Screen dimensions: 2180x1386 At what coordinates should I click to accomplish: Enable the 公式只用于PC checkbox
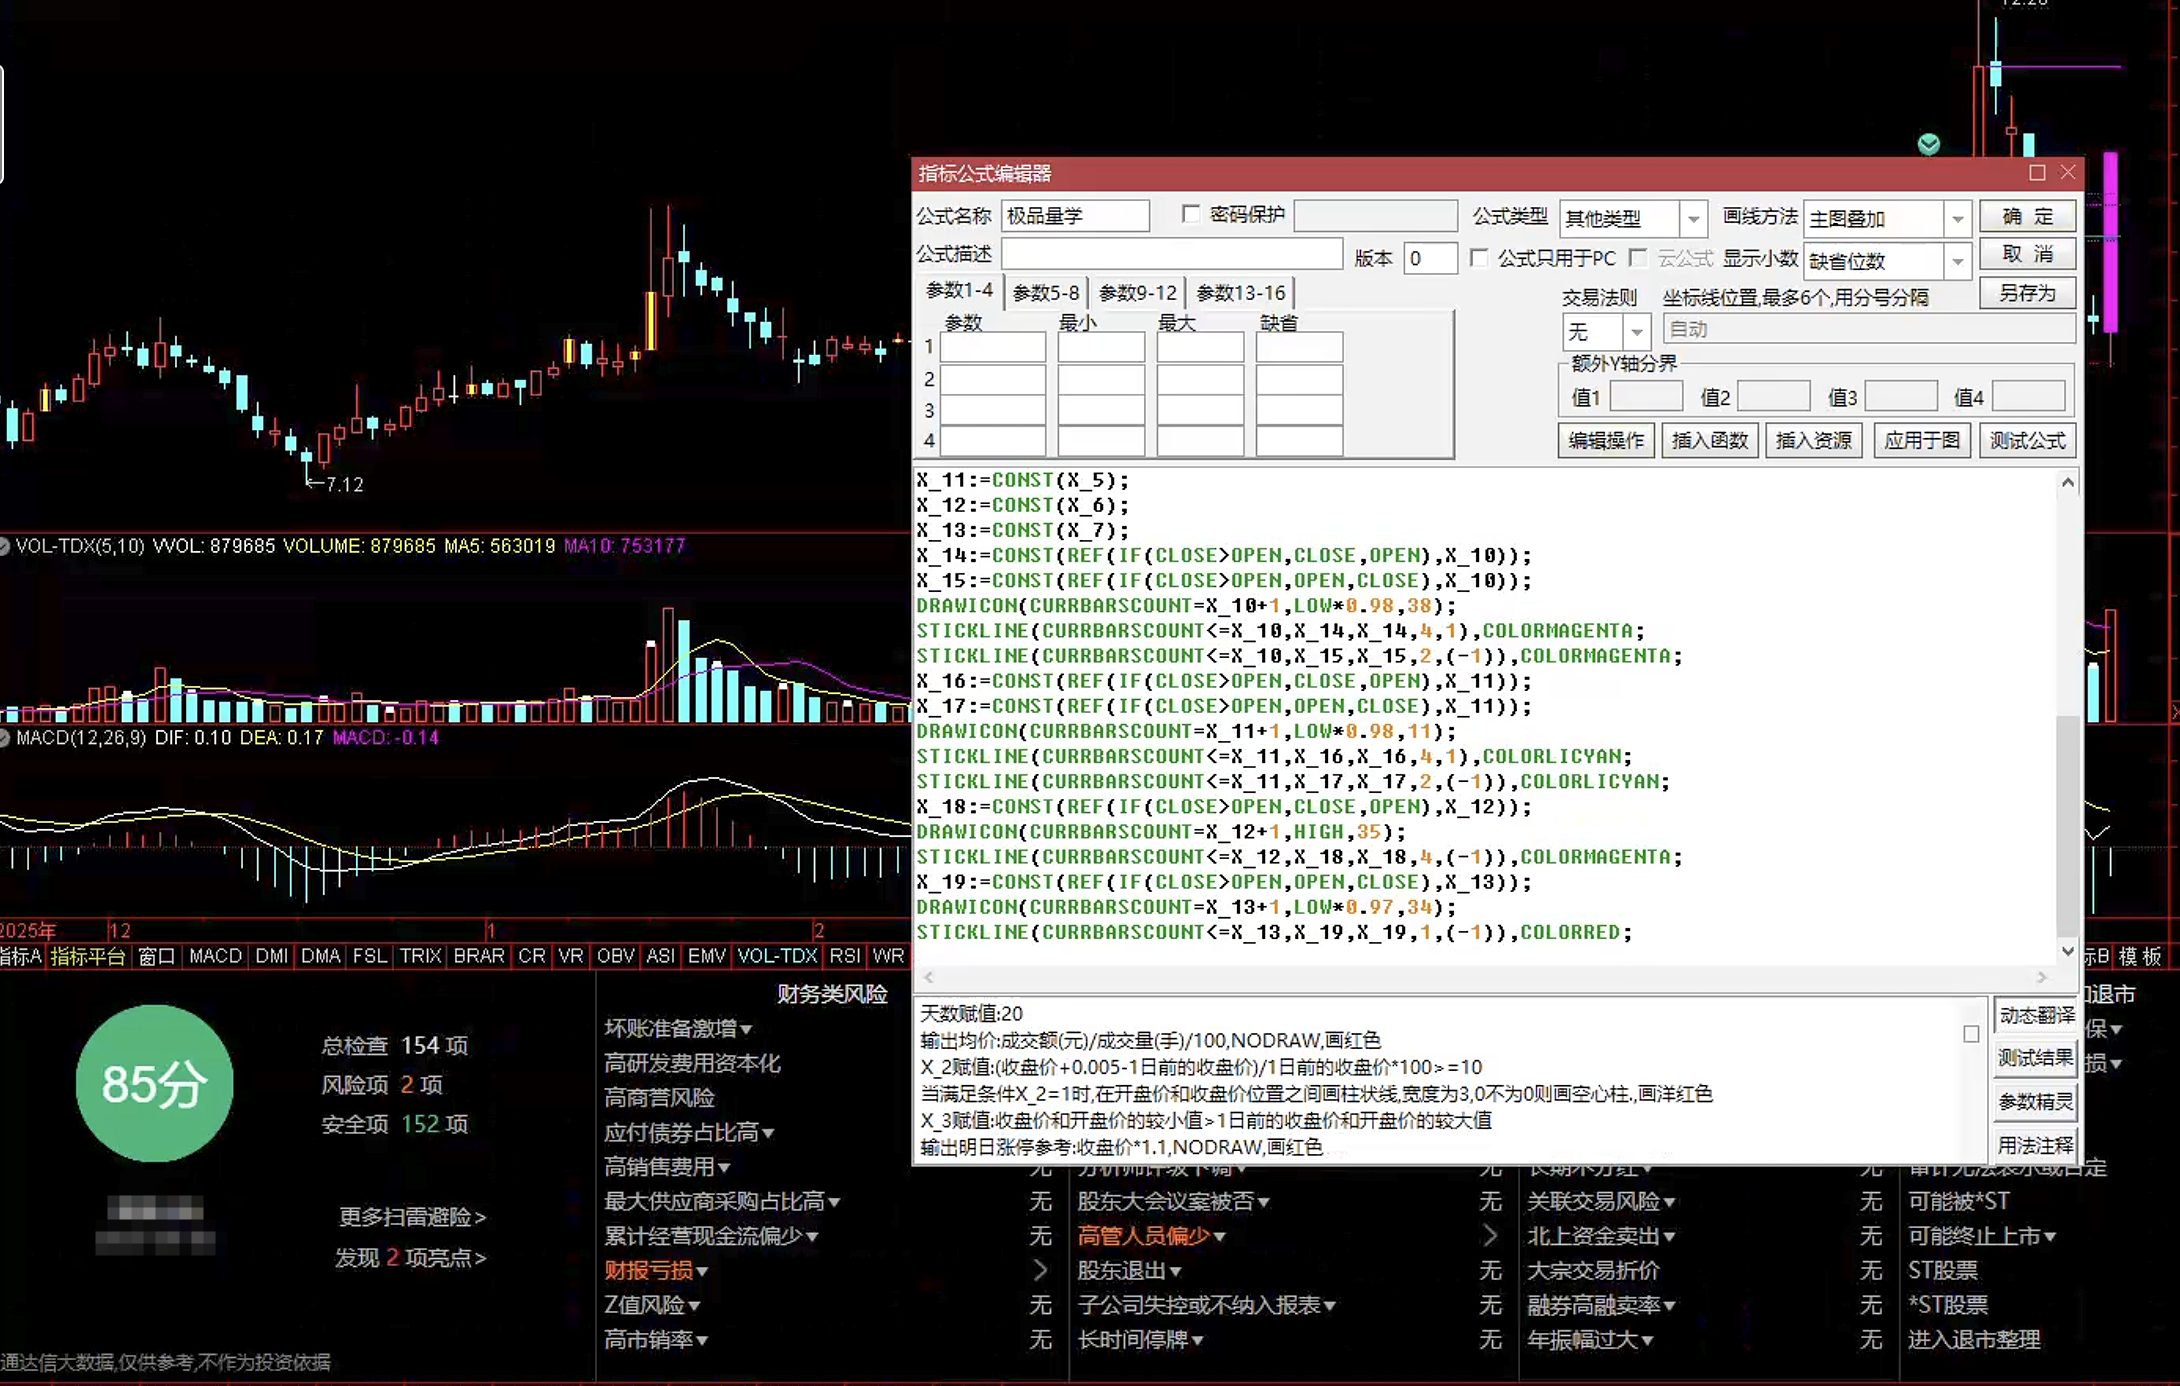[x=1479, y=258]
